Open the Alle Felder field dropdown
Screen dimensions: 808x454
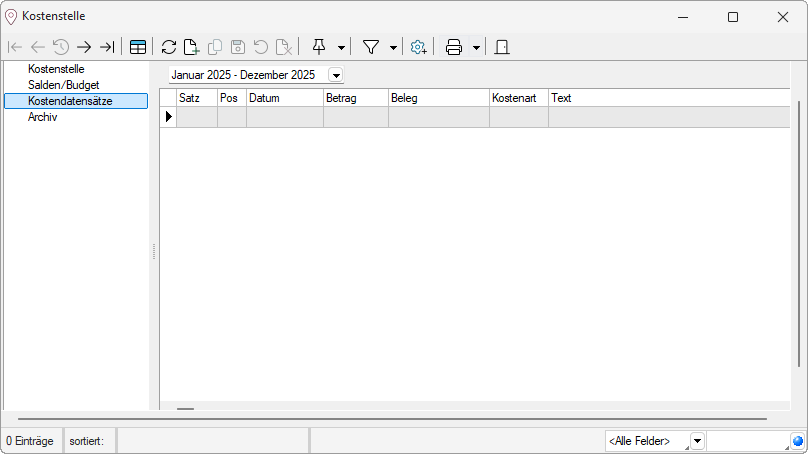[697, 441]
